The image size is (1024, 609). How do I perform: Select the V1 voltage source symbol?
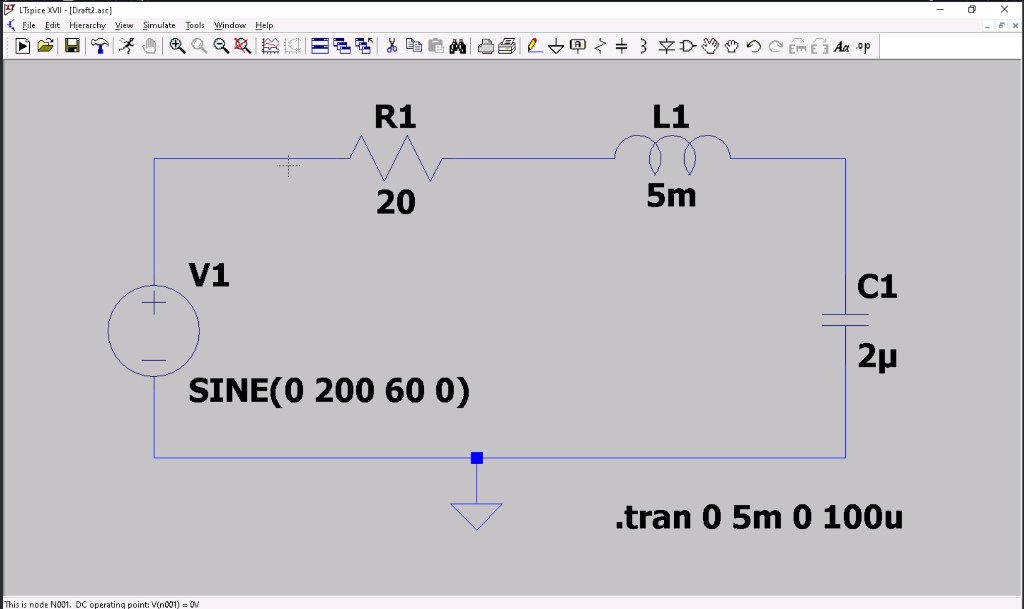pos(153,330)
